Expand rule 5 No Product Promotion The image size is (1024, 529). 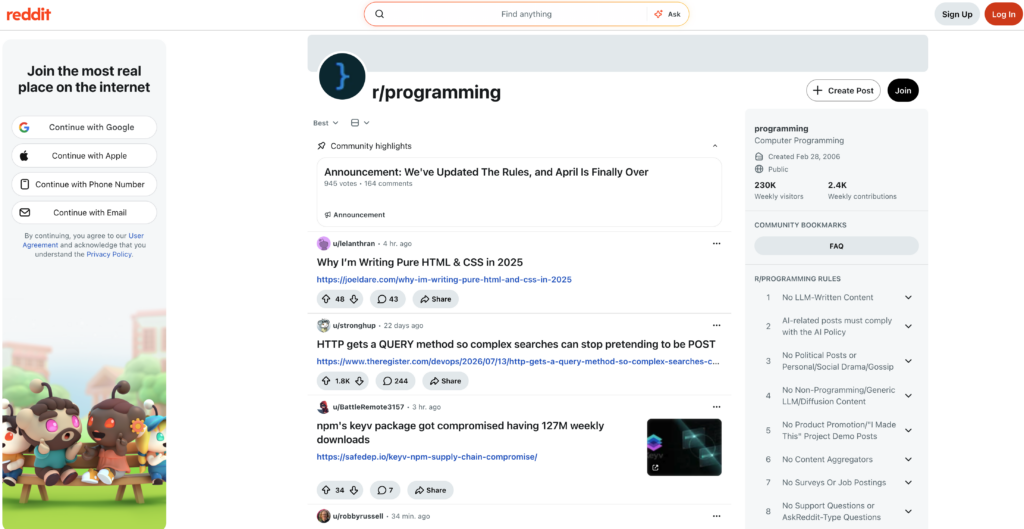pos(908,430)
